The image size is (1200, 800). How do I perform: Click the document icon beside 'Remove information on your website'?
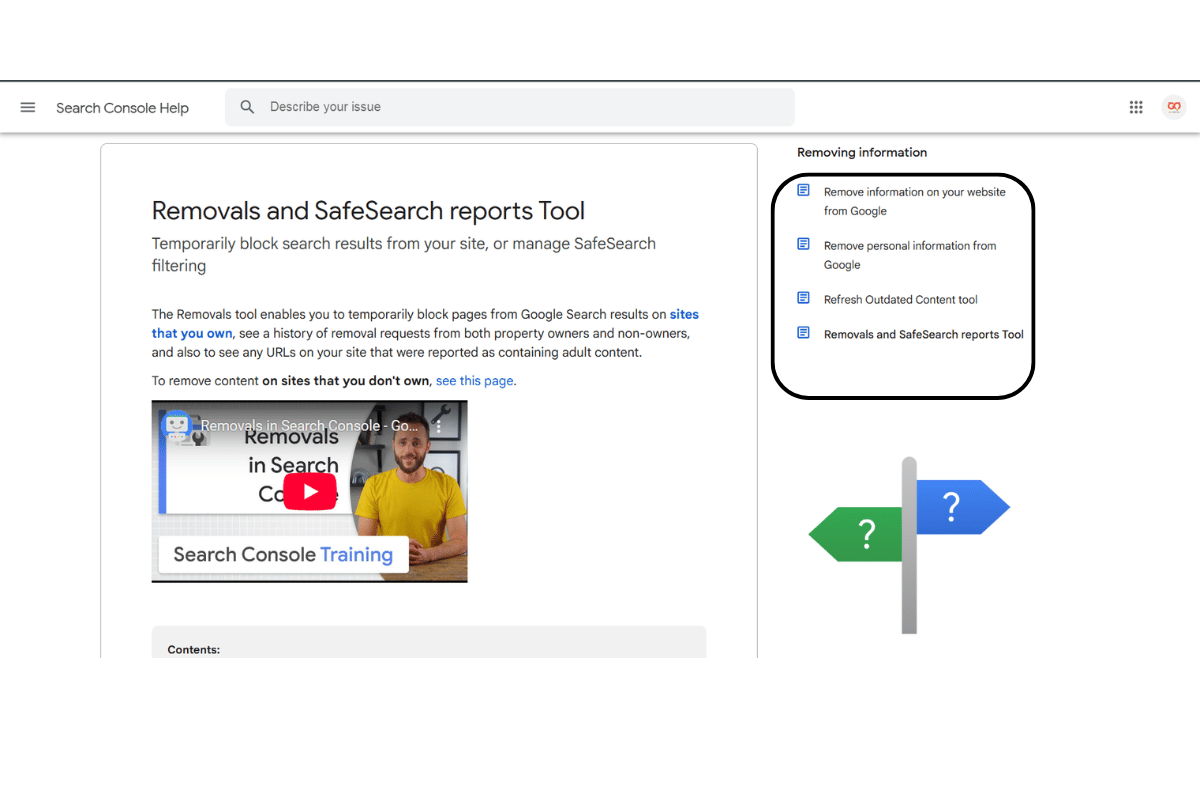click(803, 190)
